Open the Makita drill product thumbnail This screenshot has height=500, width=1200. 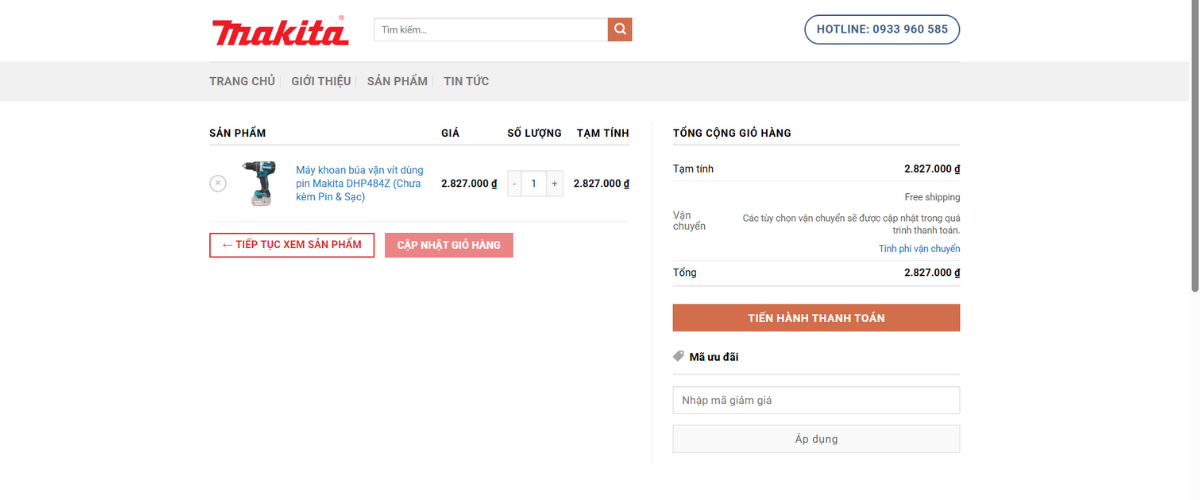(x=259, y=183)
